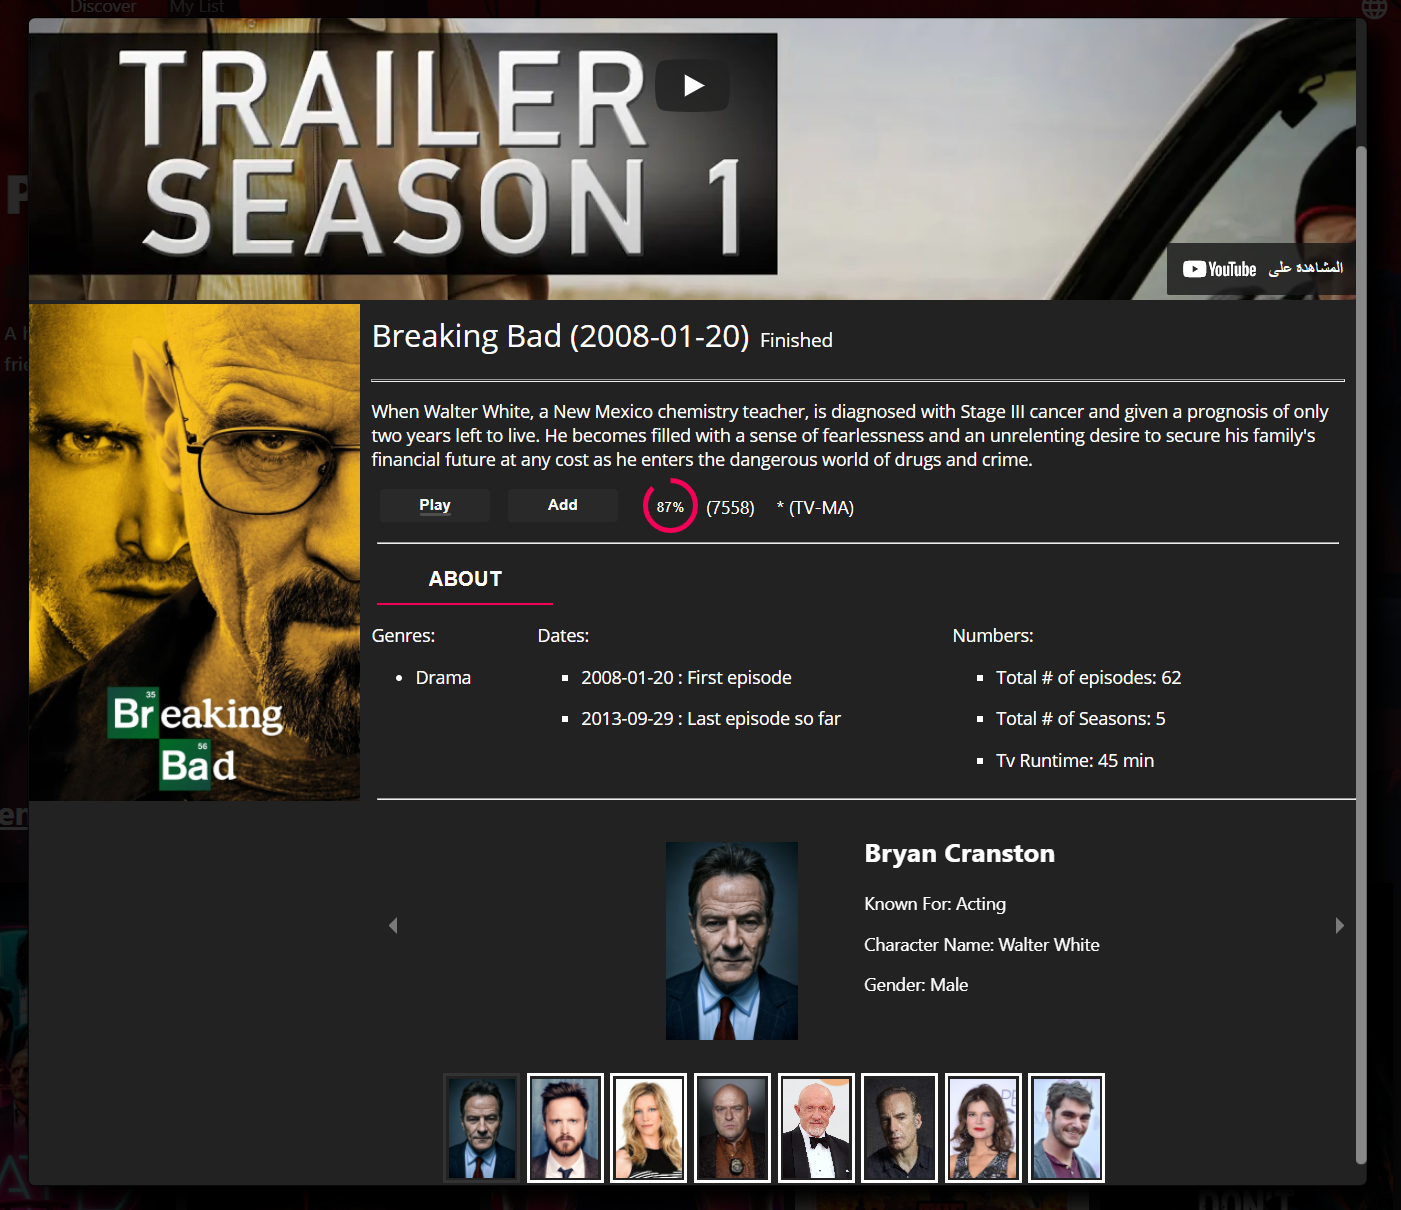The image size is (1401, 1210).
Task: Show next cast member arrow
Action: [1340, 926]
